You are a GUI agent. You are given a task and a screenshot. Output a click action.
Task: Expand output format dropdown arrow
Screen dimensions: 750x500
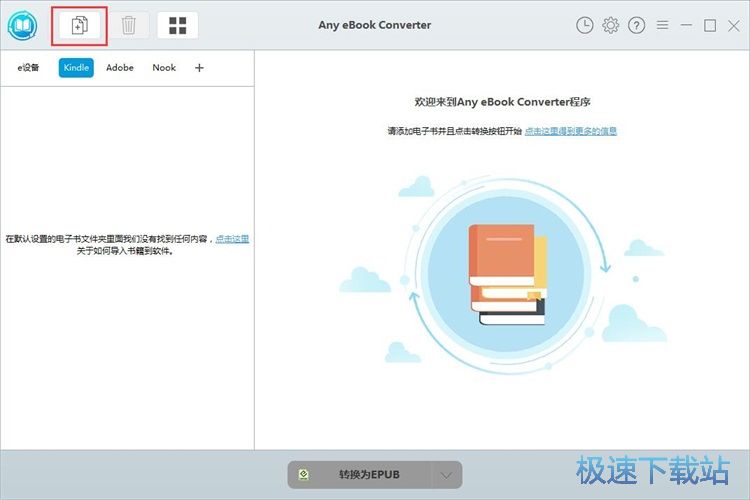[446, 475]
